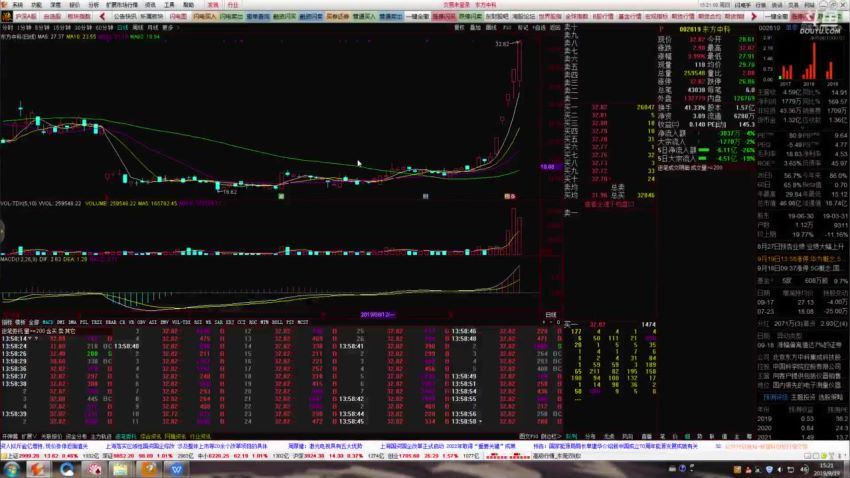Switch chart to 30分钟 period
850x478 pixels.
click(x=83, y=27)
